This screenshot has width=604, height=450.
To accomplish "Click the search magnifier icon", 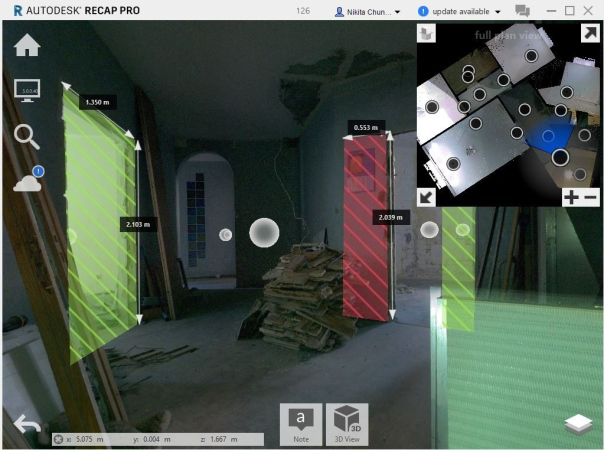I will [x=27, y=137].
